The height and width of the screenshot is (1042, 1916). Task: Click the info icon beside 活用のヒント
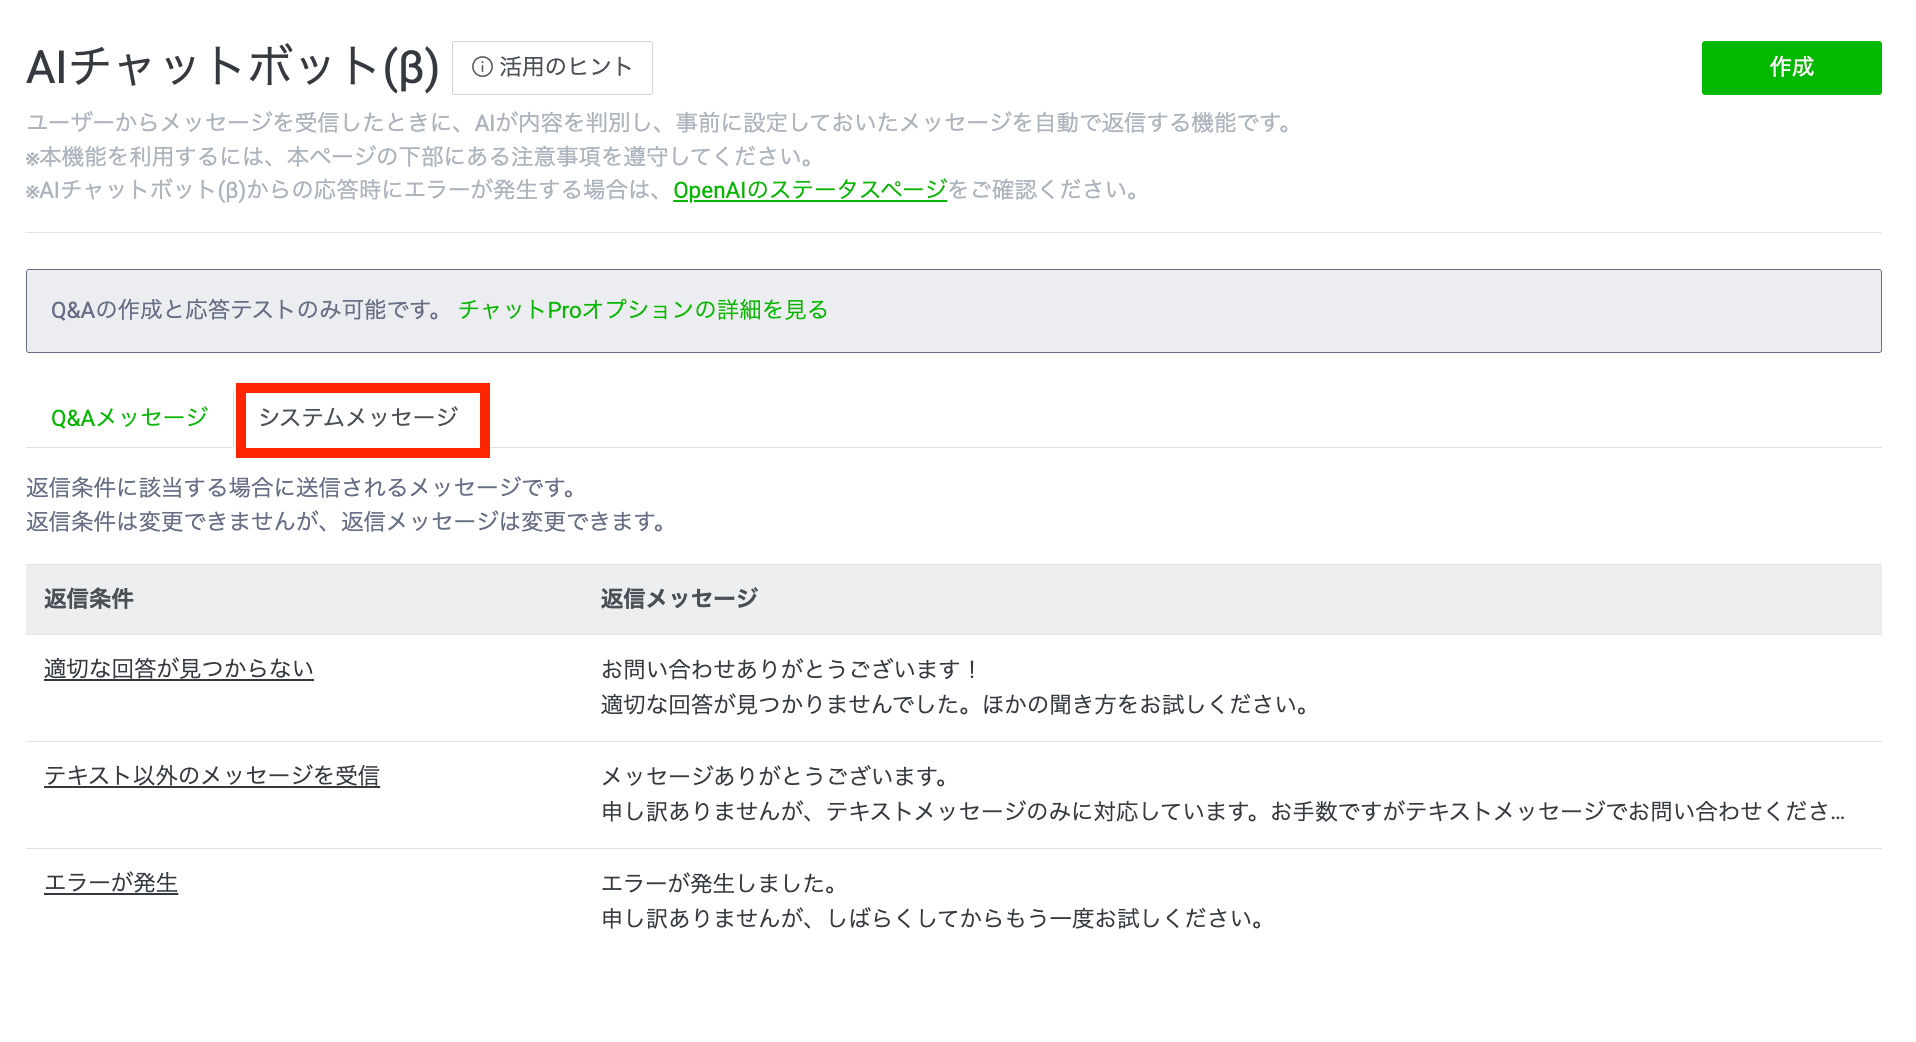(x=482, y=67)
